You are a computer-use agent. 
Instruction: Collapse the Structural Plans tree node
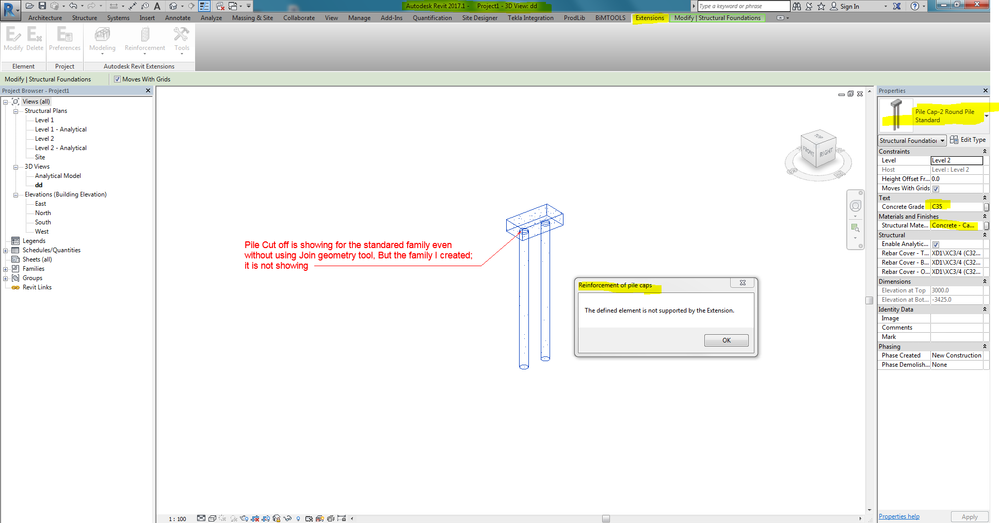[16, 111]
